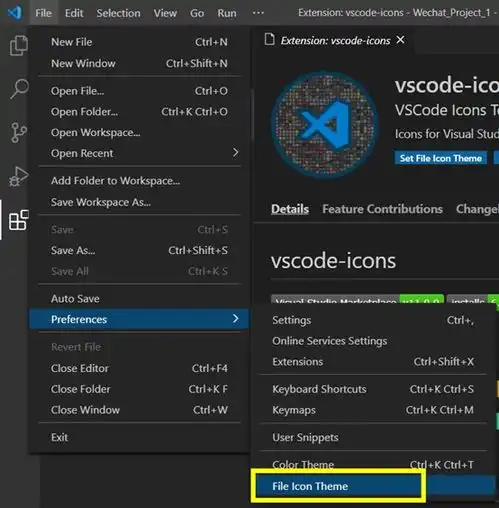The image size is (499, 508).
Task: Toggle the Auto Save option
Action: click(139, 299)
